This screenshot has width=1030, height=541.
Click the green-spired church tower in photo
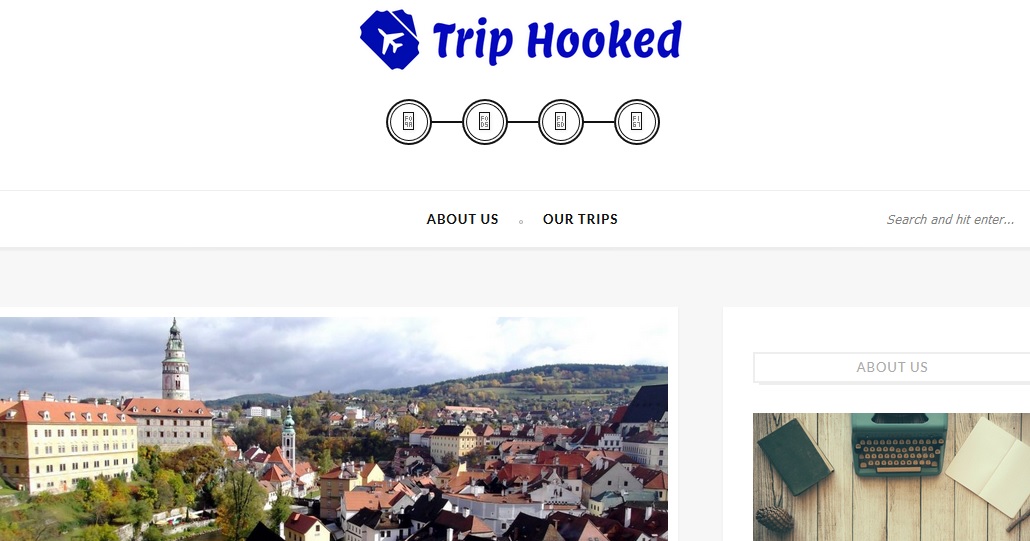(288, 437)
